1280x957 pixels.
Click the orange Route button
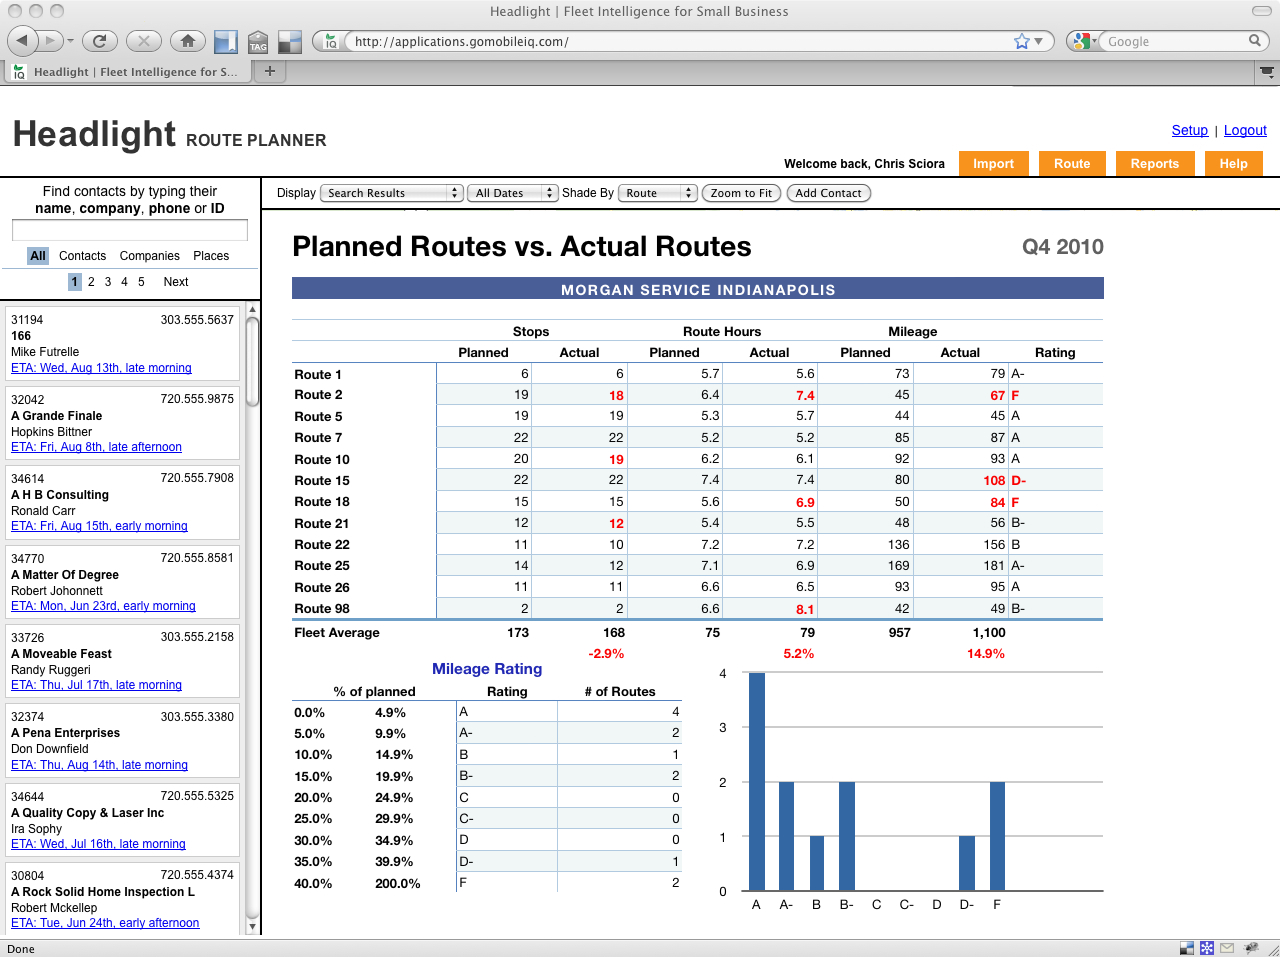[x=1072, y=164]
